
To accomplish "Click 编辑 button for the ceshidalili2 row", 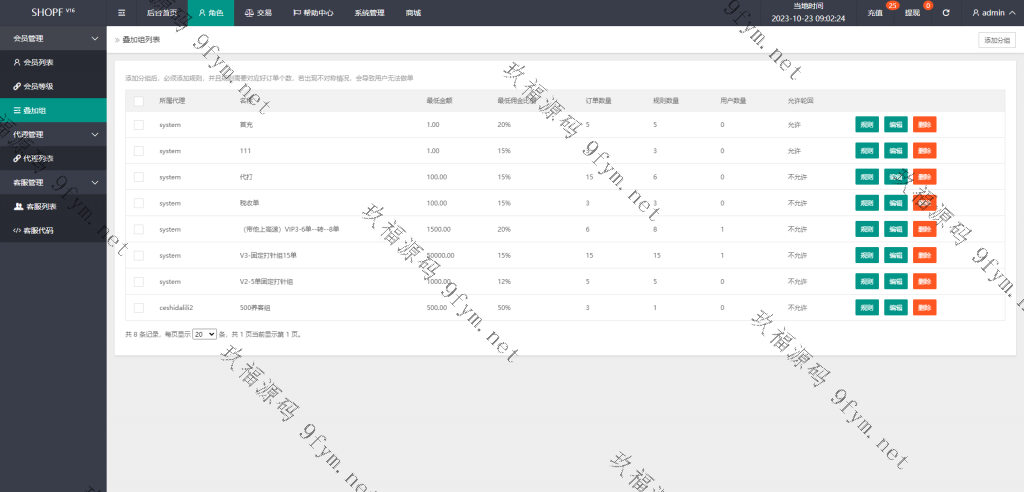I will (896, 308).
